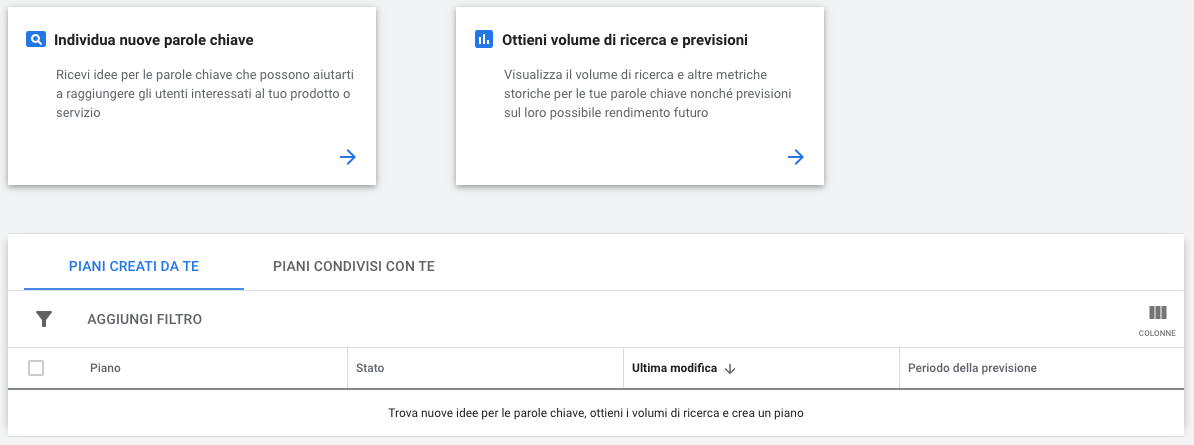Switch to Piani condivisi con te tab
The image size is (1194, 445).
click(354, 266)
